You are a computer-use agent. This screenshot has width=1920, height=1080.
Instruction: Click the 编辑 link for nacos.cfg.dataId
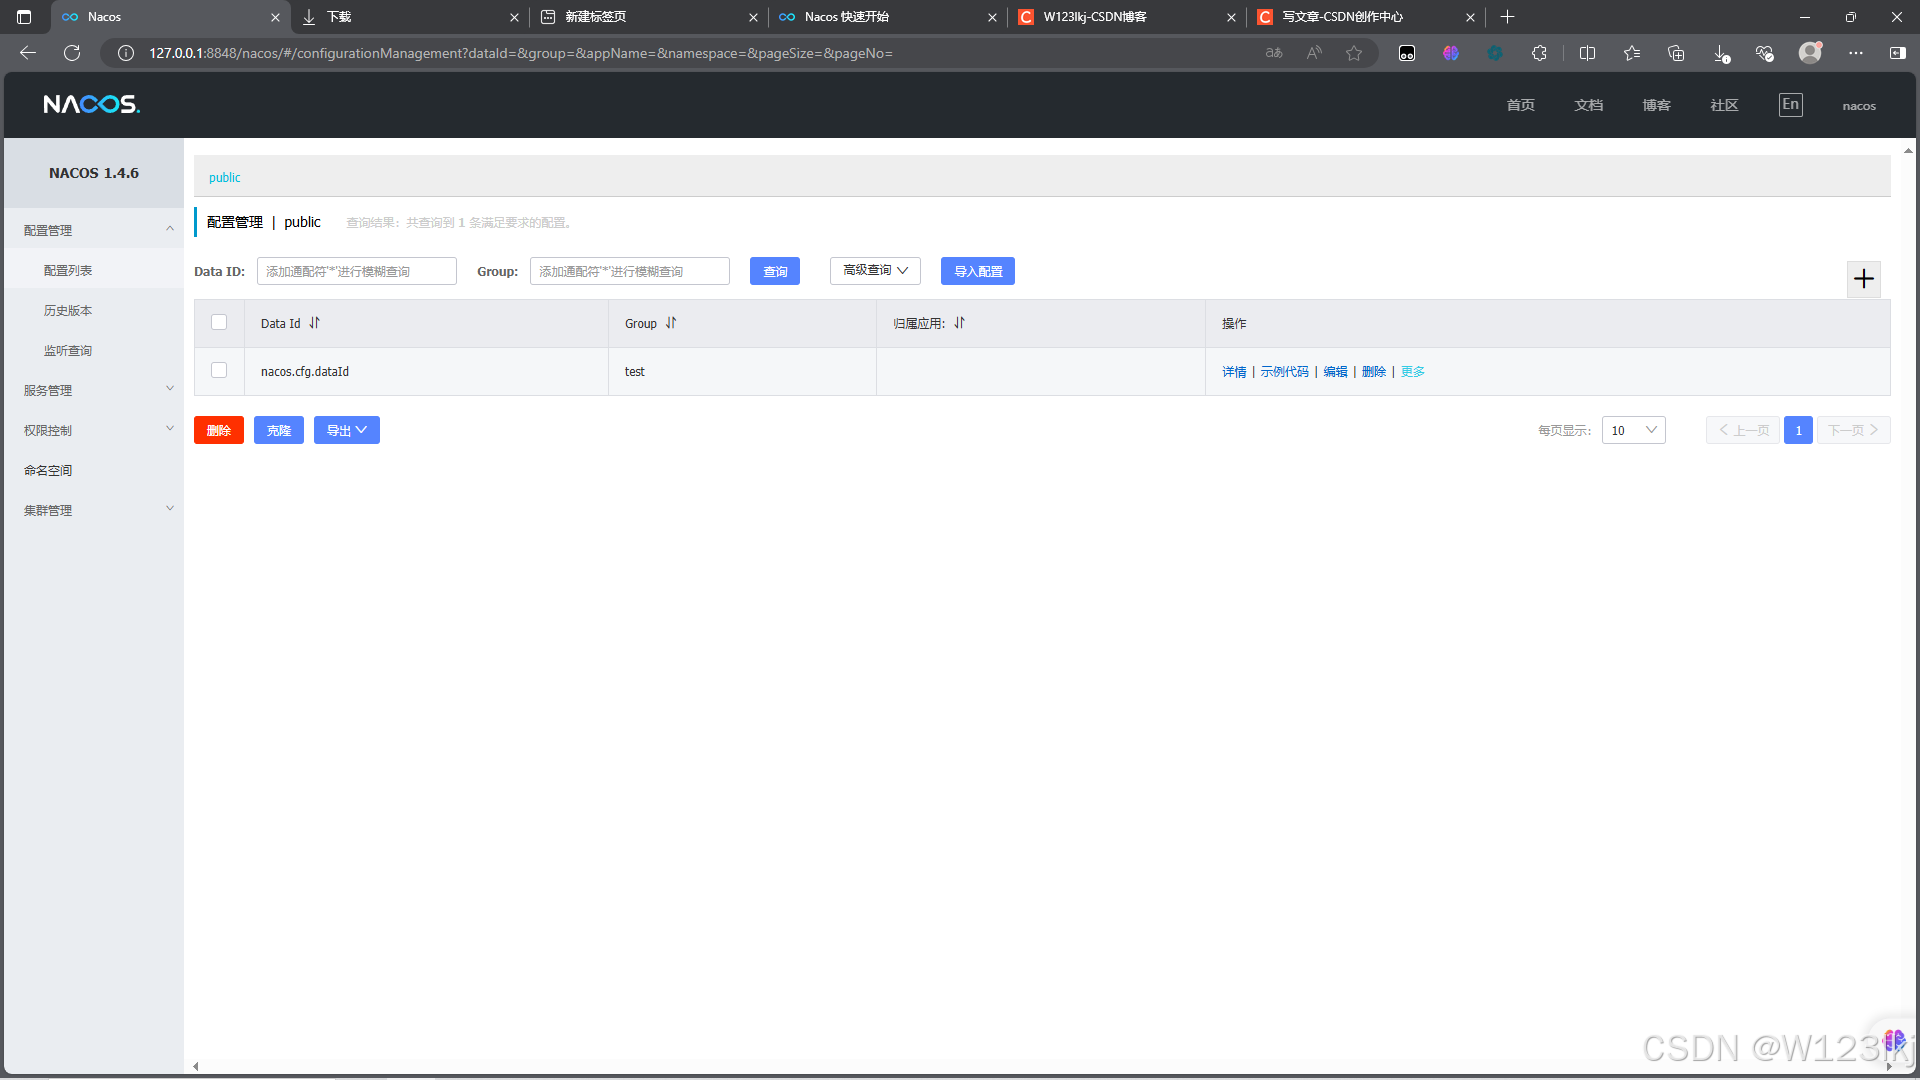tap(1335, 371)
